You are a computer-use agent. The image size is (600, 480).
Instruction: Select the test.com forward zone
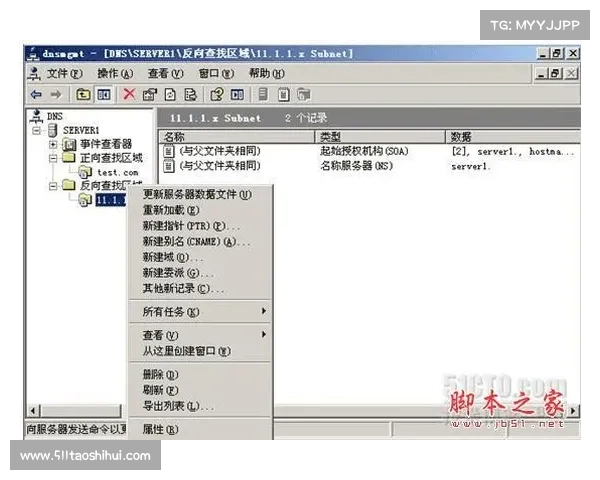click(117, 173)
